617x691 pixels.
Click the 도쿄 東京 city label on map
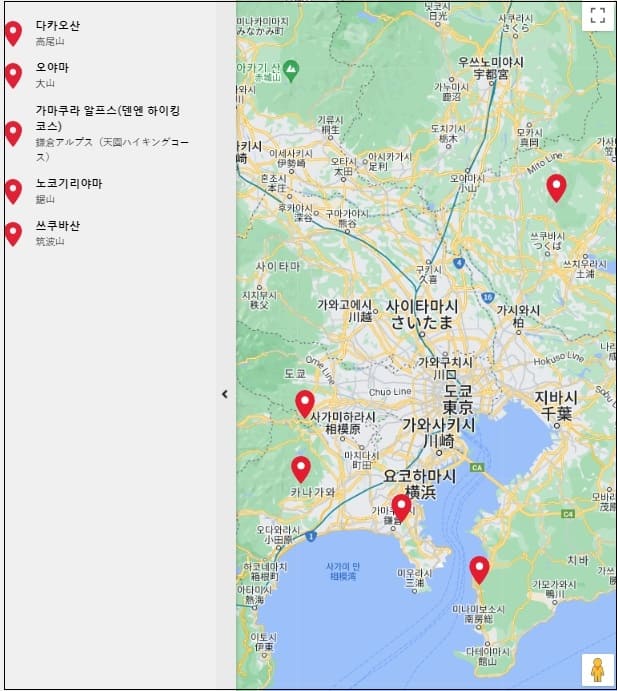(x=458, y=399)
